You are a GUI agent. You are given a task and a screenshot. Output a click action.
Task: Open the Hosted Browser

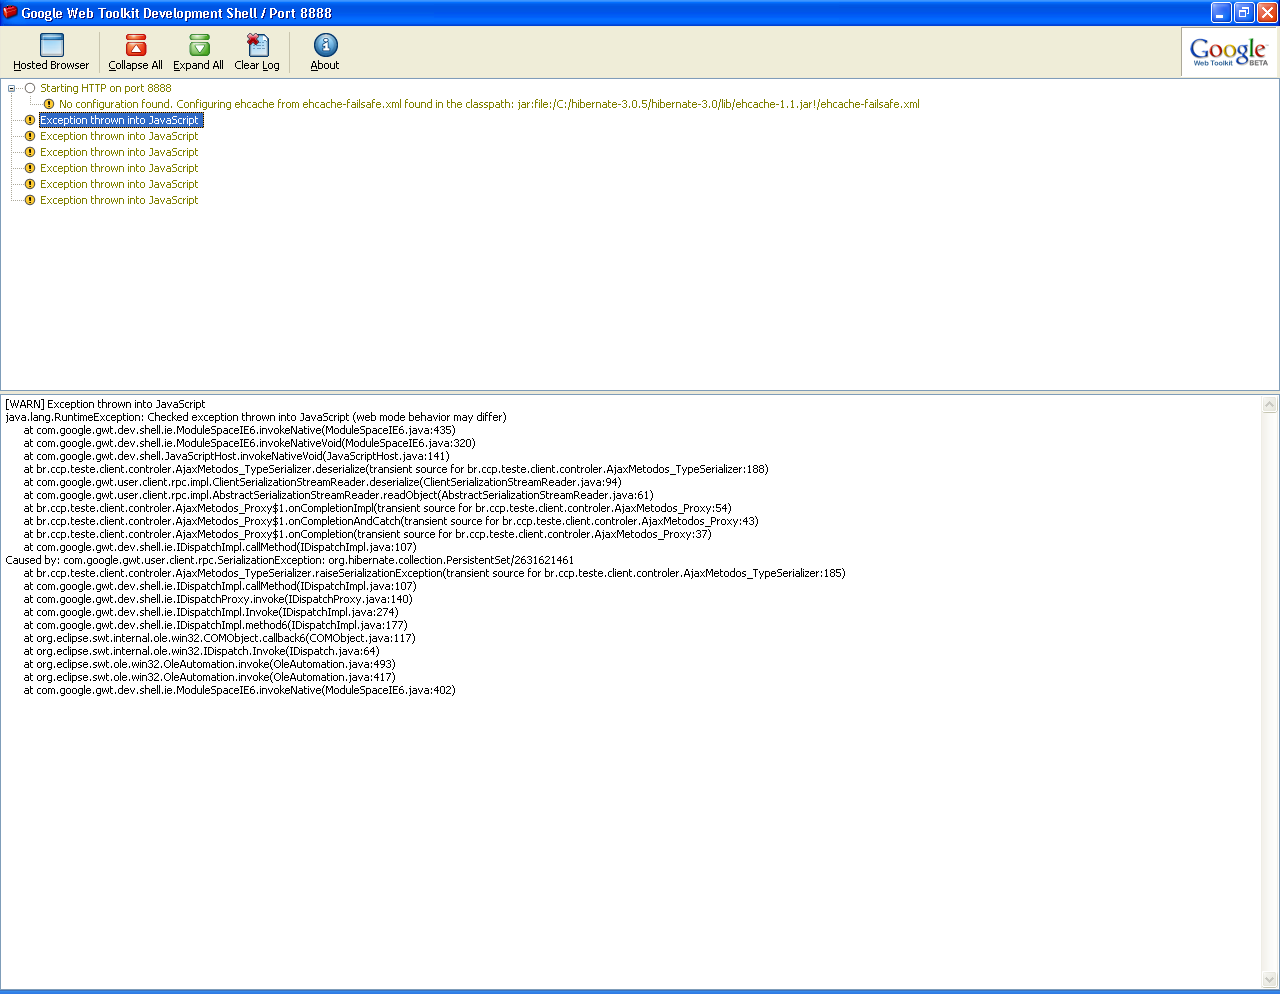[x=51, y=52]
